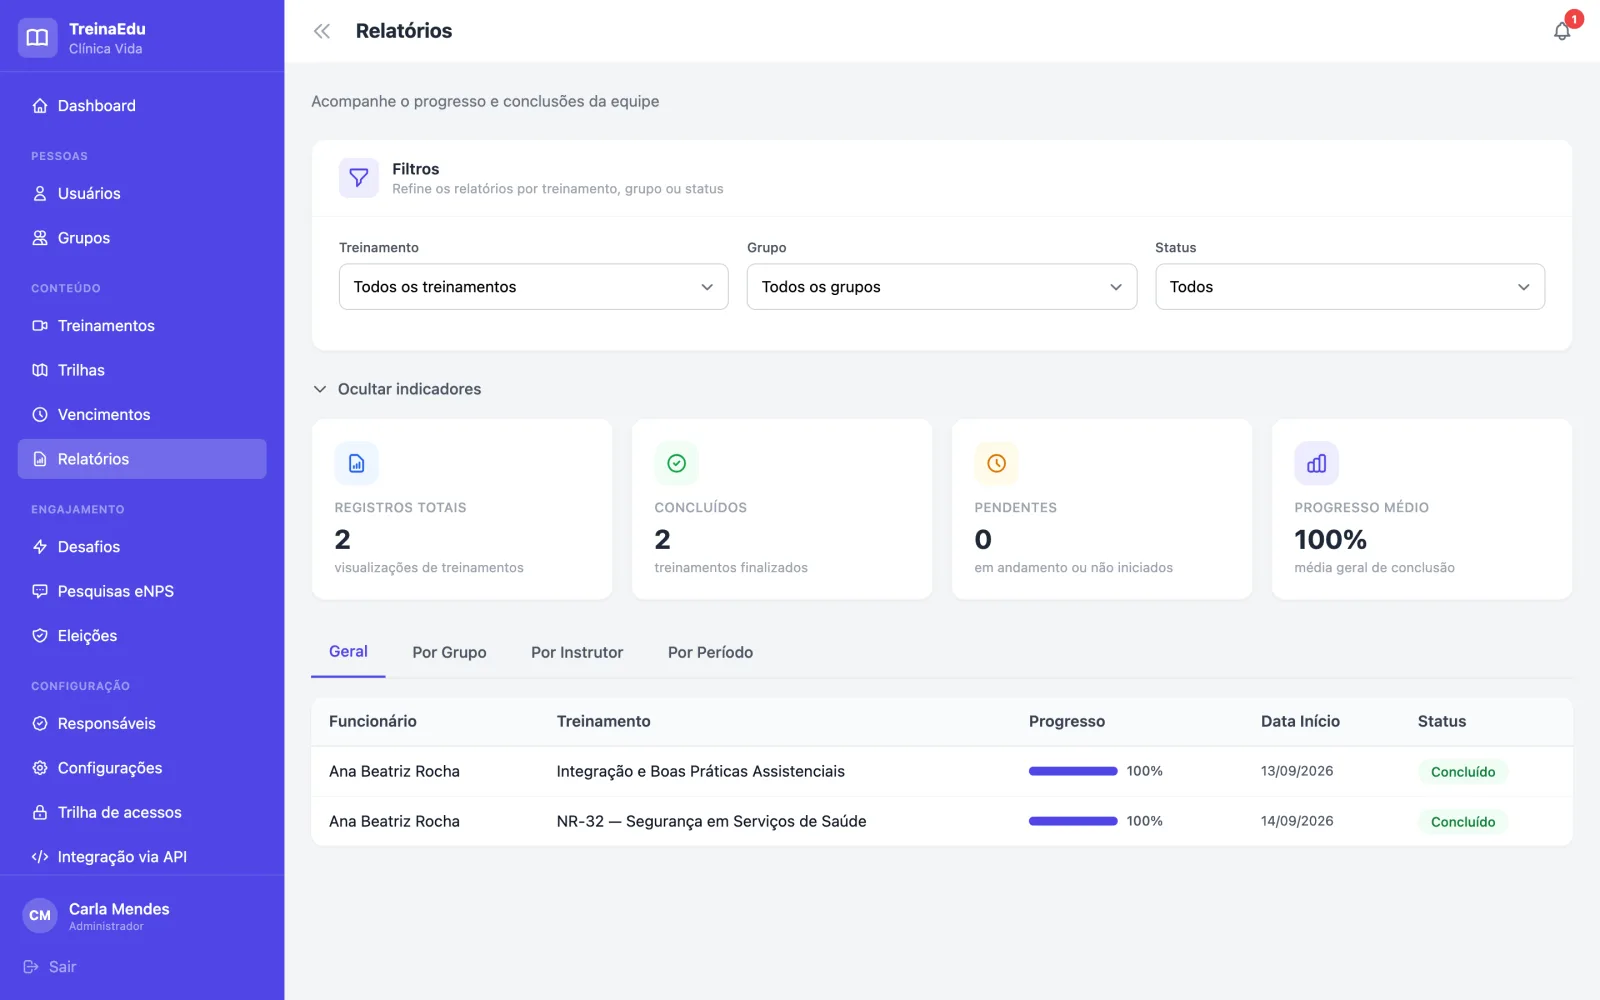1600x1000 pixels.
Task: Click the CM user avatar
Action: coord(40,915)
